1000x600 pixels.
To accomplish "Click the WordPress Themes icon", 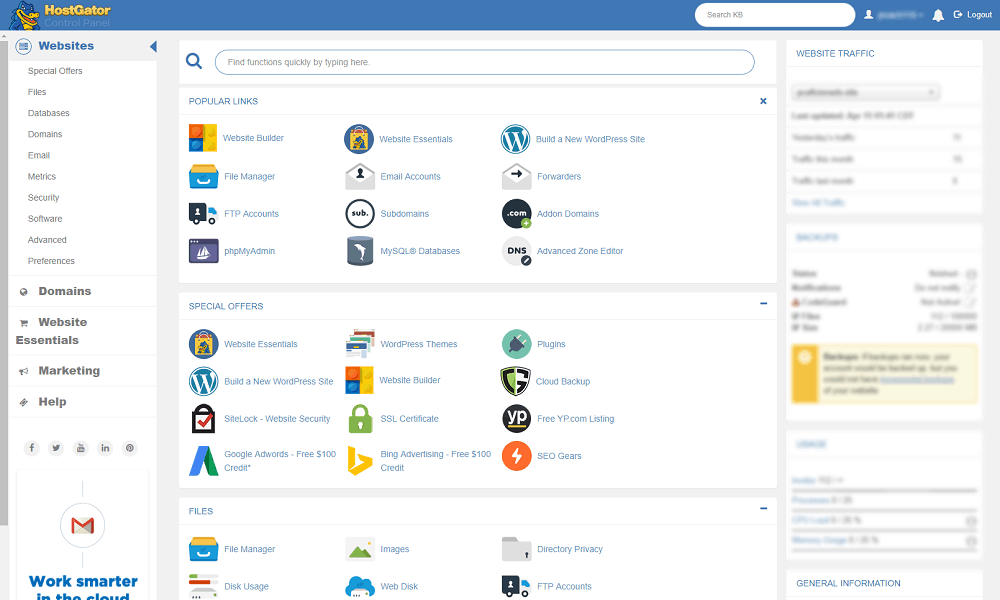I will [x=360, y=344].
